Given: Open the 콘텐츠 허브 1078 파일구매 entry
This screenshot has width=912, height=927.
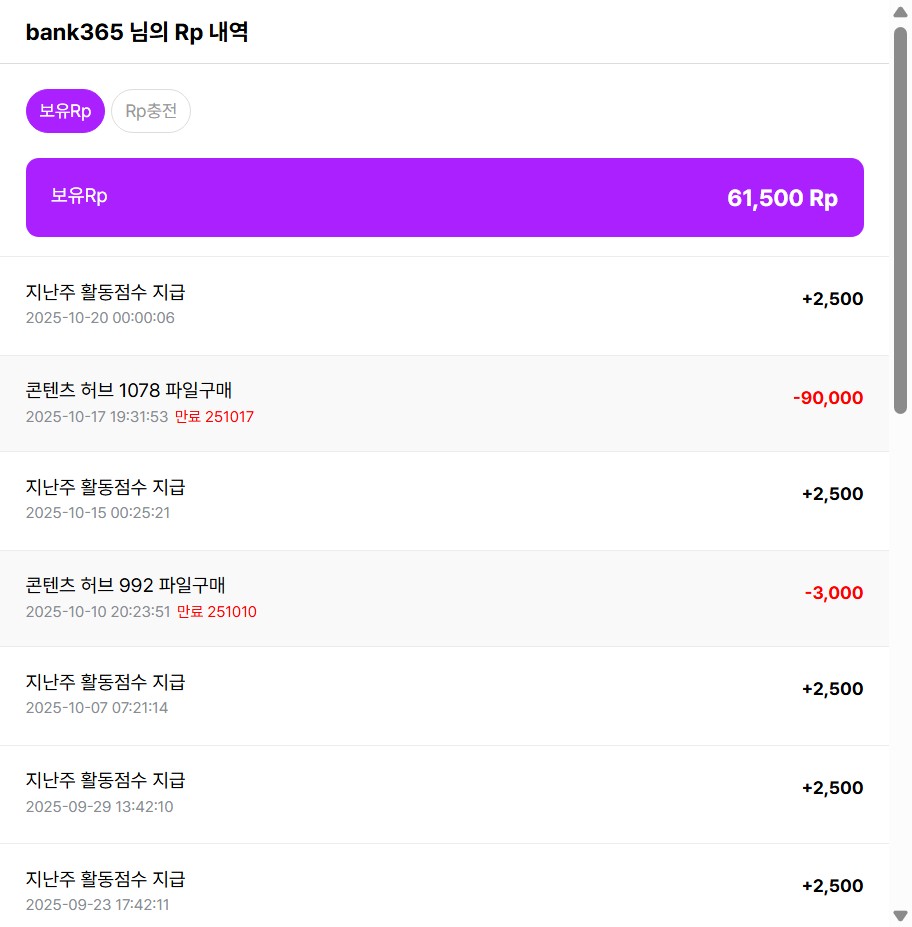Looking at the screenshot, I should (129, 390).
